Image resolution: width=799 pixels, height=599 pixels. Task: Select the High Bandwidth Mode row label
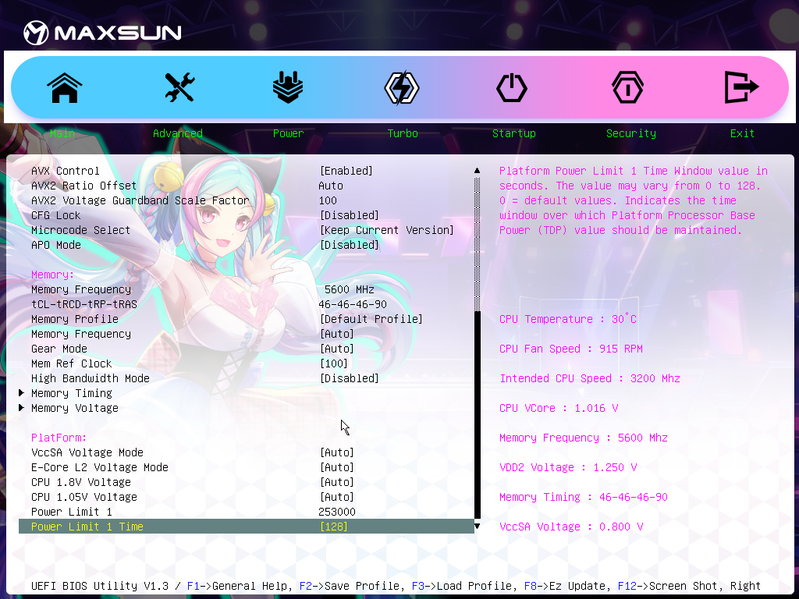tap(90, 378)
